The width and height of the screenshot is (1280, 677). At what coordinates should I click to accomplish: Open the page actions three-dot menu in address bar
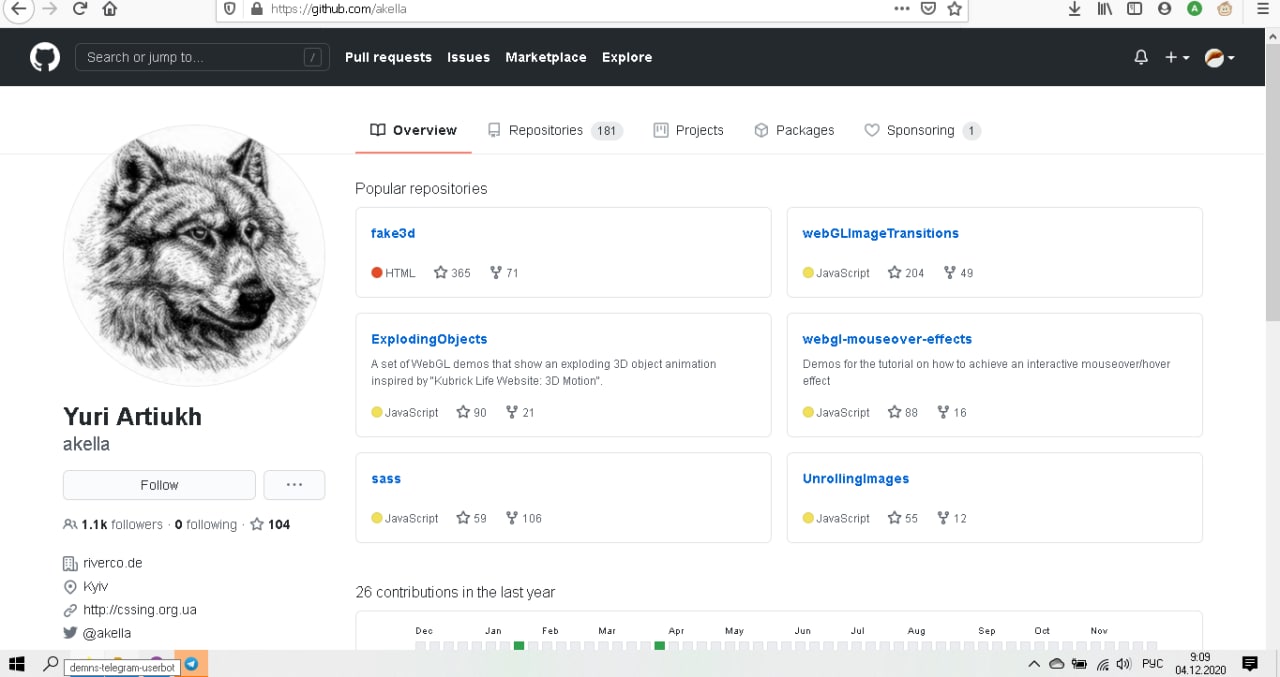pyautogui.click(x=901, y=8)
